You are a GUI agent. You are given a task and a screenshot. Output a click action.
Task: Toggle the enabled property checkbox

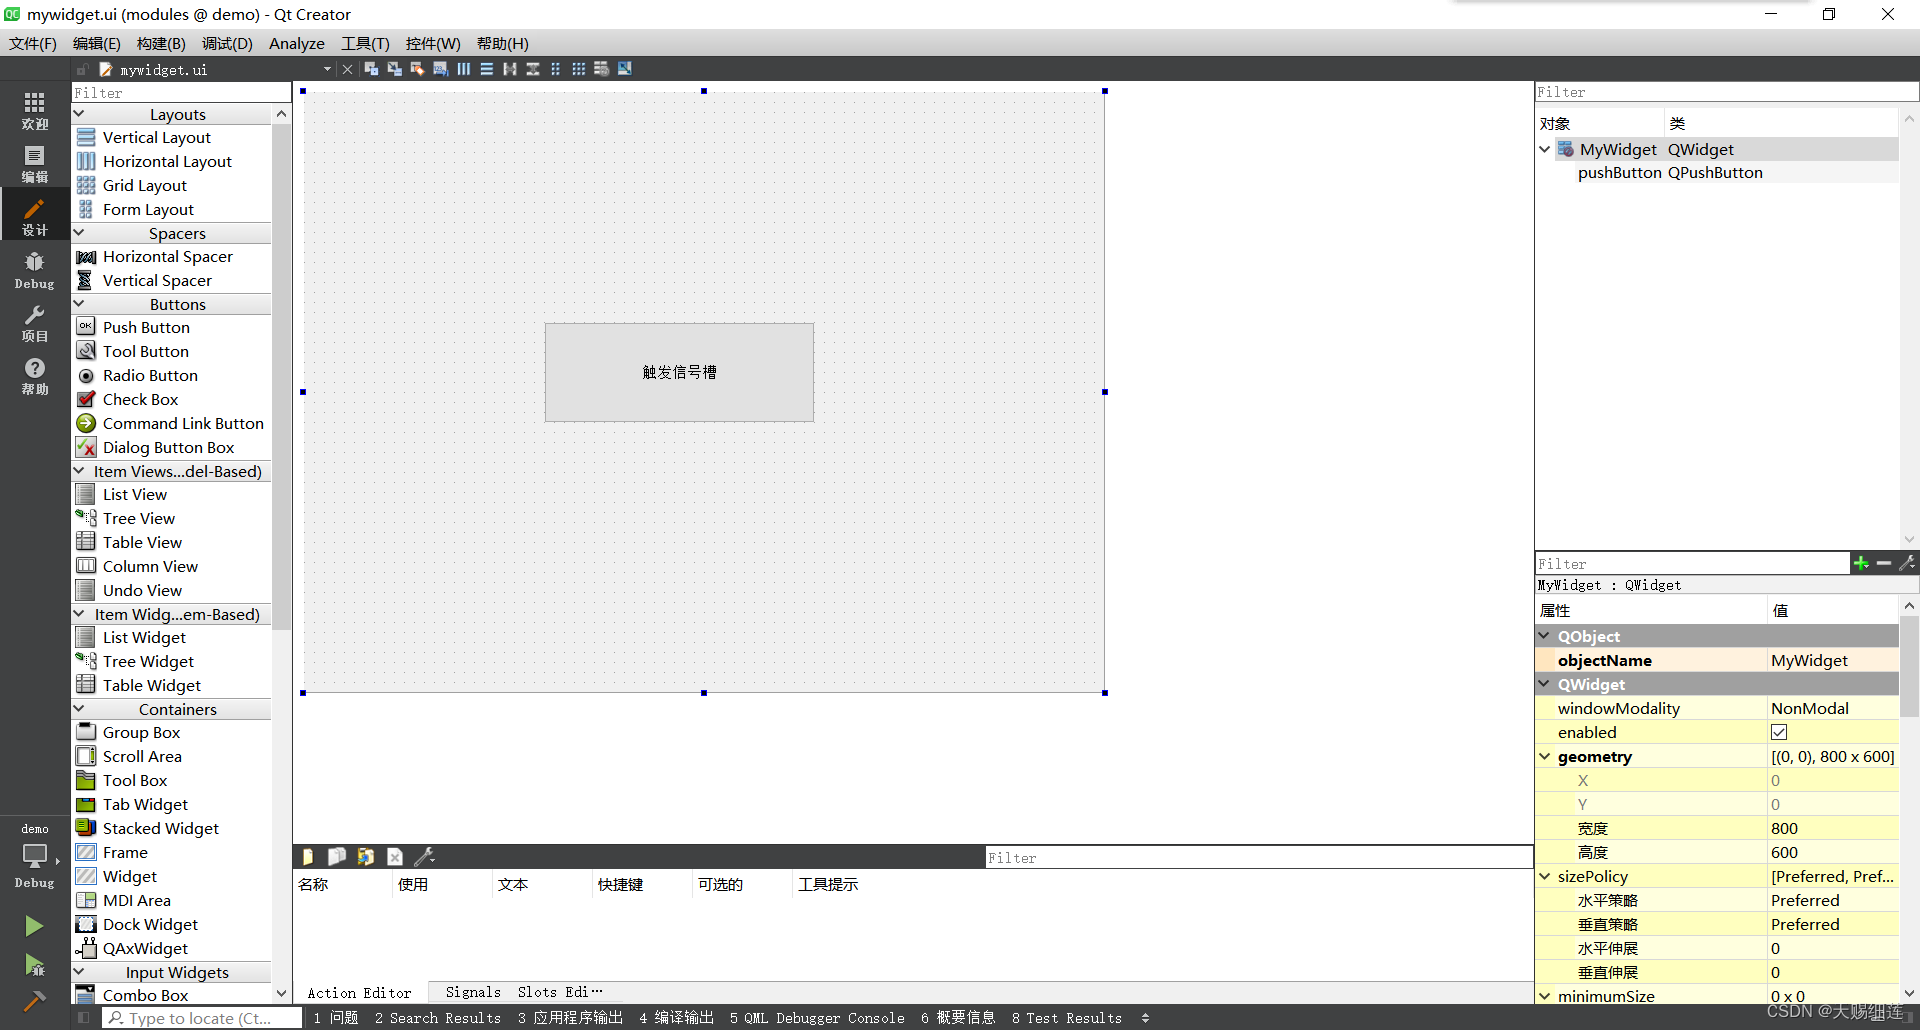click(x=1779, y=732)
